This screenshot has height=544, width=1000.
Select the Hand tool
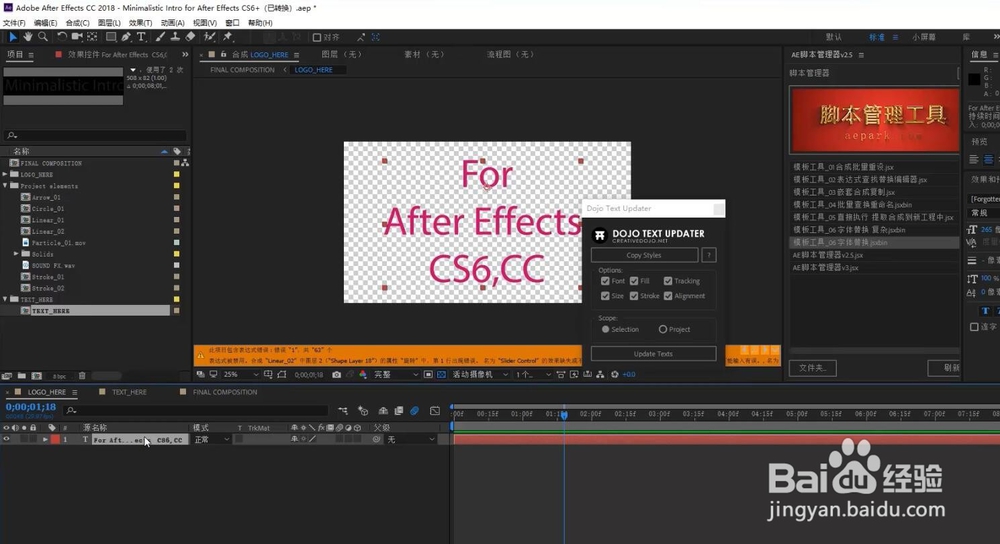27,37
